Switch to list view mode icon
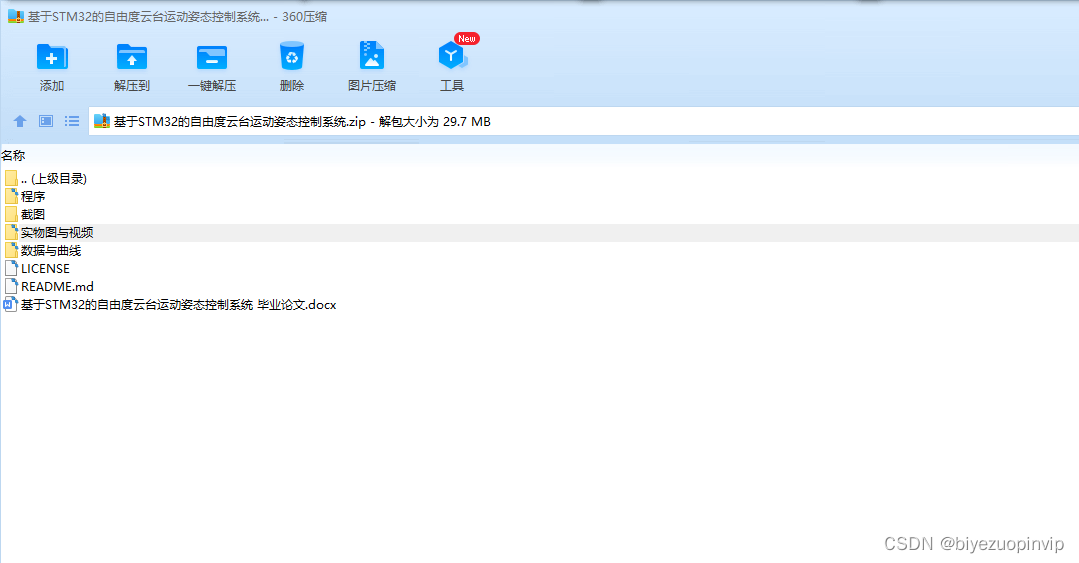Screen dimensions: 1079x563 click(x=72, y=121)
